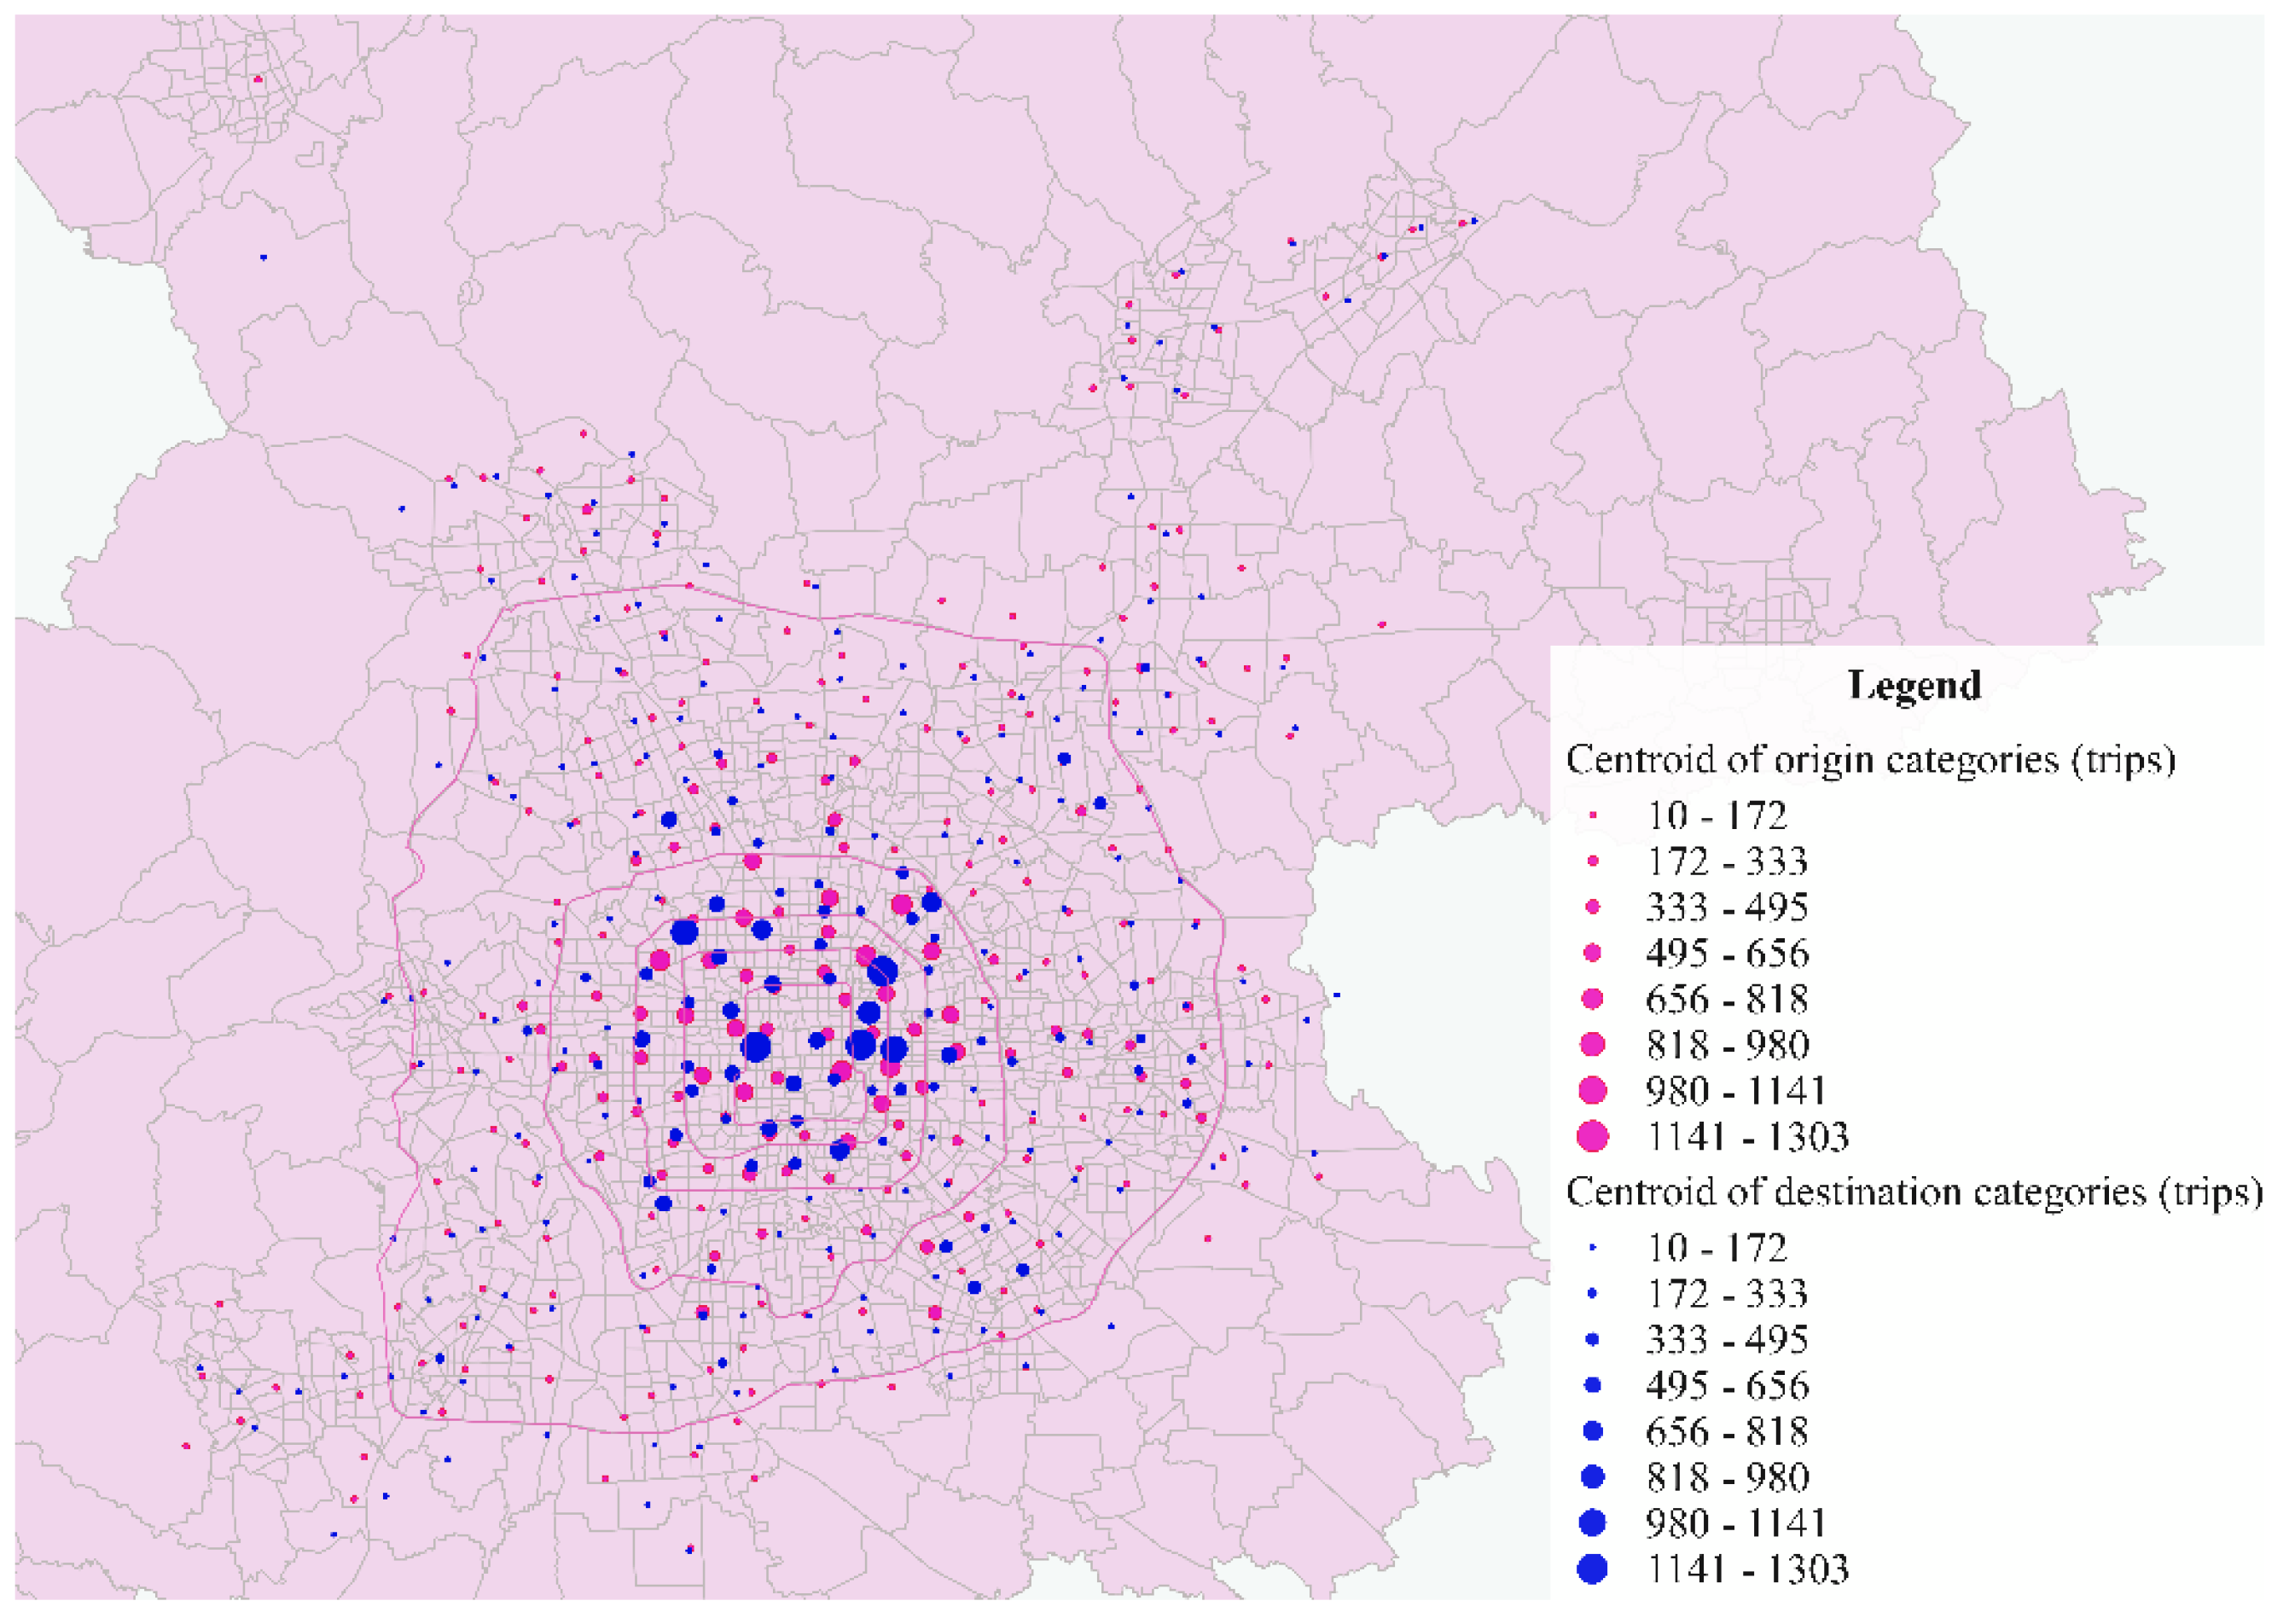Image resolution: width=2289 pixels, height=1624 pixels.
Task: Select the blue 980 - 1141 destination legend symbol
Action: coord(1592,1523)
